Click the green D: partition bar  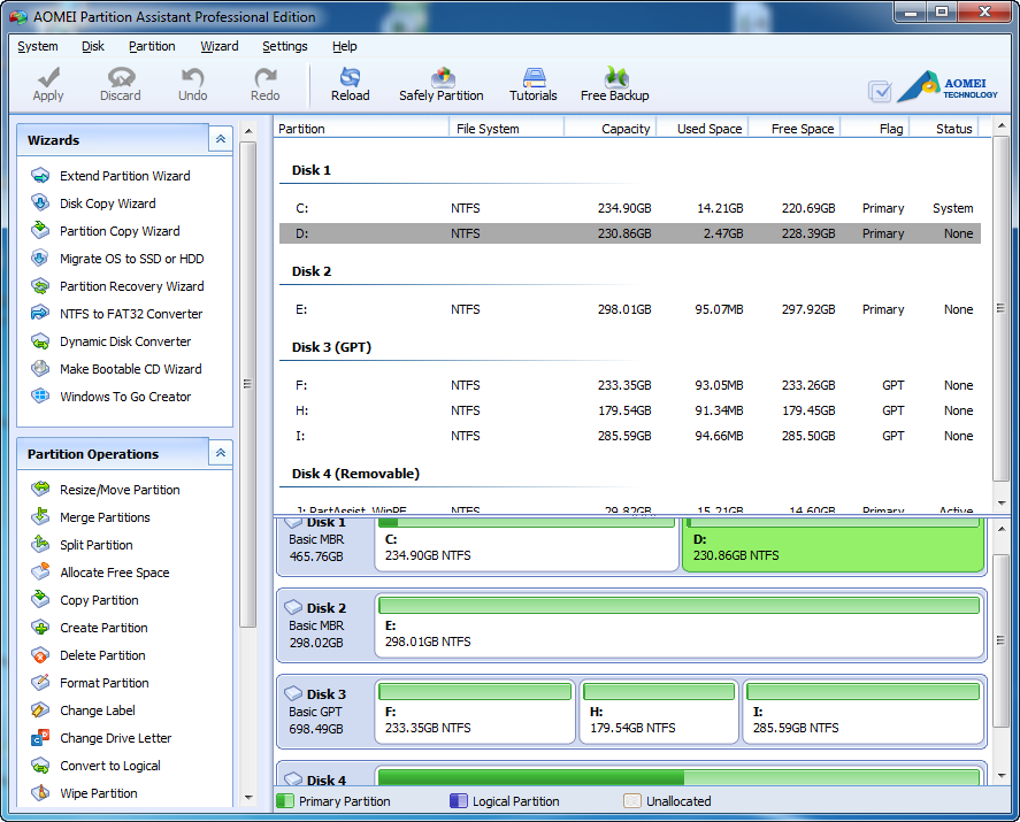[833, 546]
